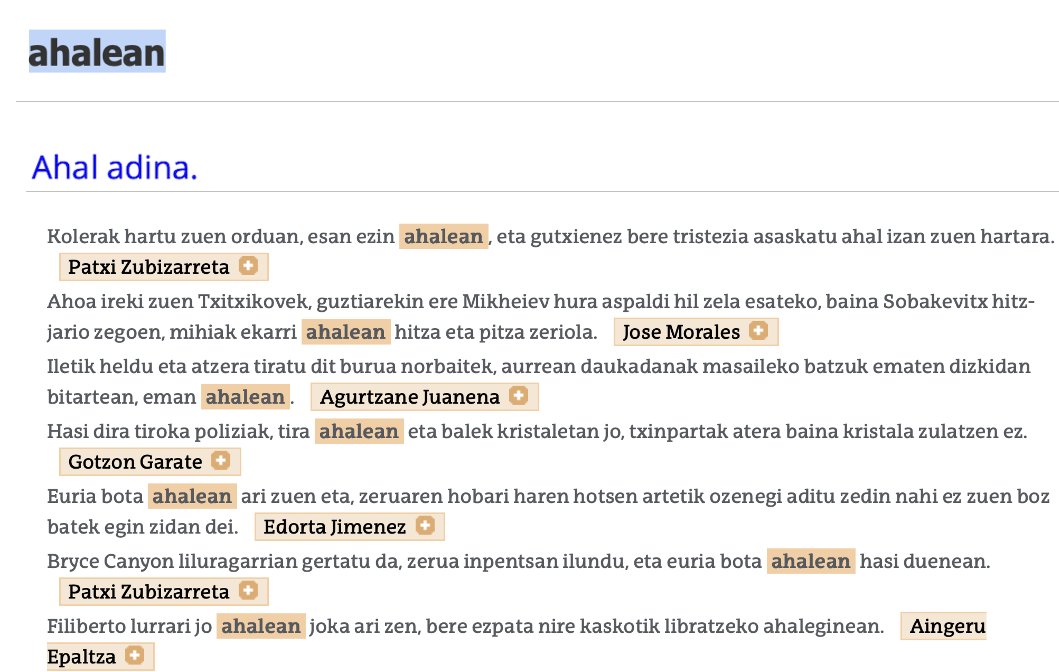
Task: Click highlighted 'ahalean' after 'poliziak, tira'
Action: coord(359,431)
